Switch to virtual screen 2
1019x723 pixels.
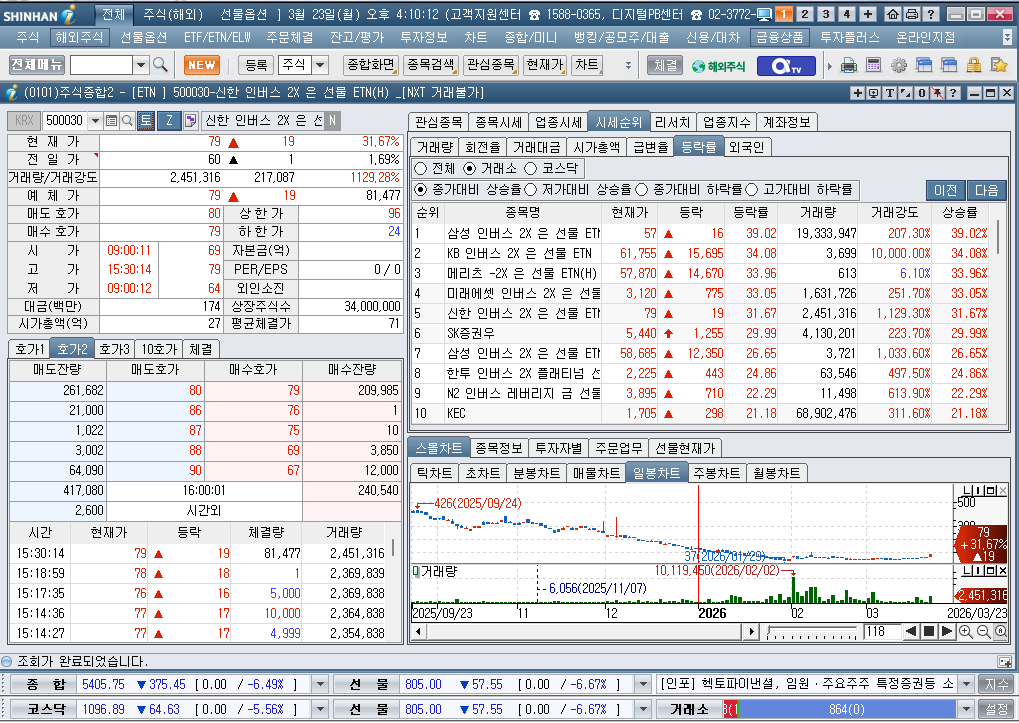(x=805, y=14)
